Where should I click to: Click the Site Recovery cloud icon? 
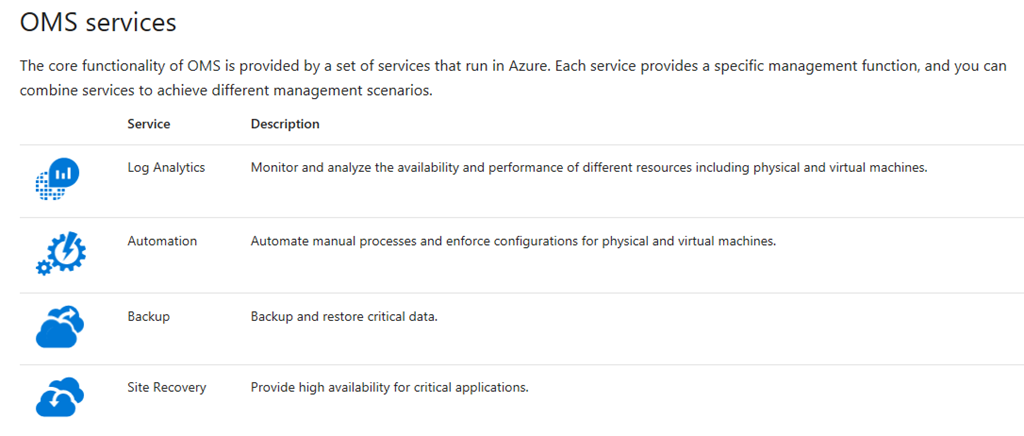tap(60, 396)
